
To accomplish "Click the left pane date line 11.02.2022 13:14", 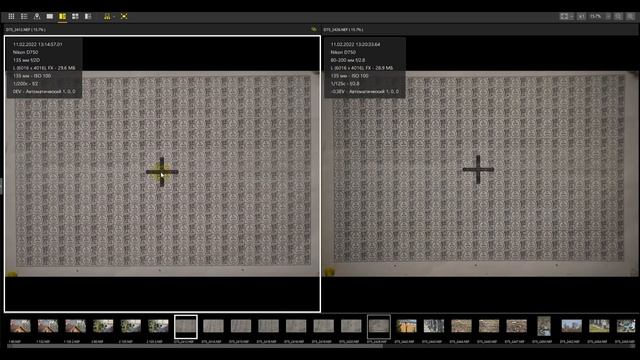I will [38, 44].
